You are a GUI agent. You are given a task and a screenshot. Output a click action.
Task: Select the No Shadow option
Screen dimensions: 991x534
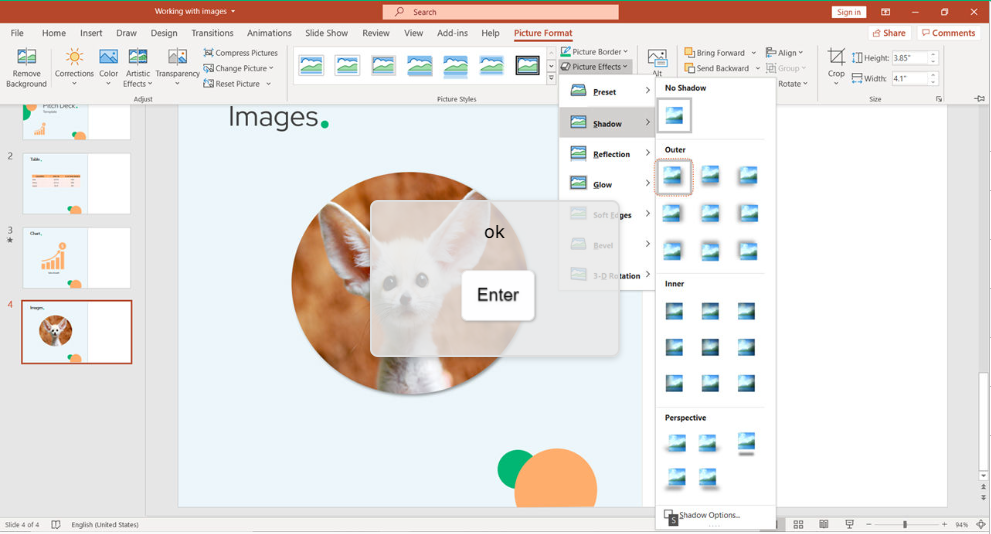(674, 116)
